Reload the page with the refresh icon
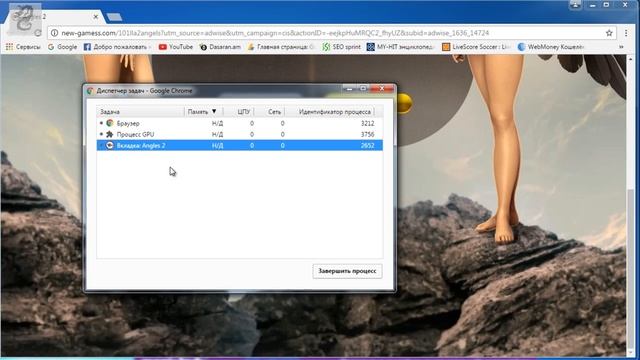 point(38,33)
